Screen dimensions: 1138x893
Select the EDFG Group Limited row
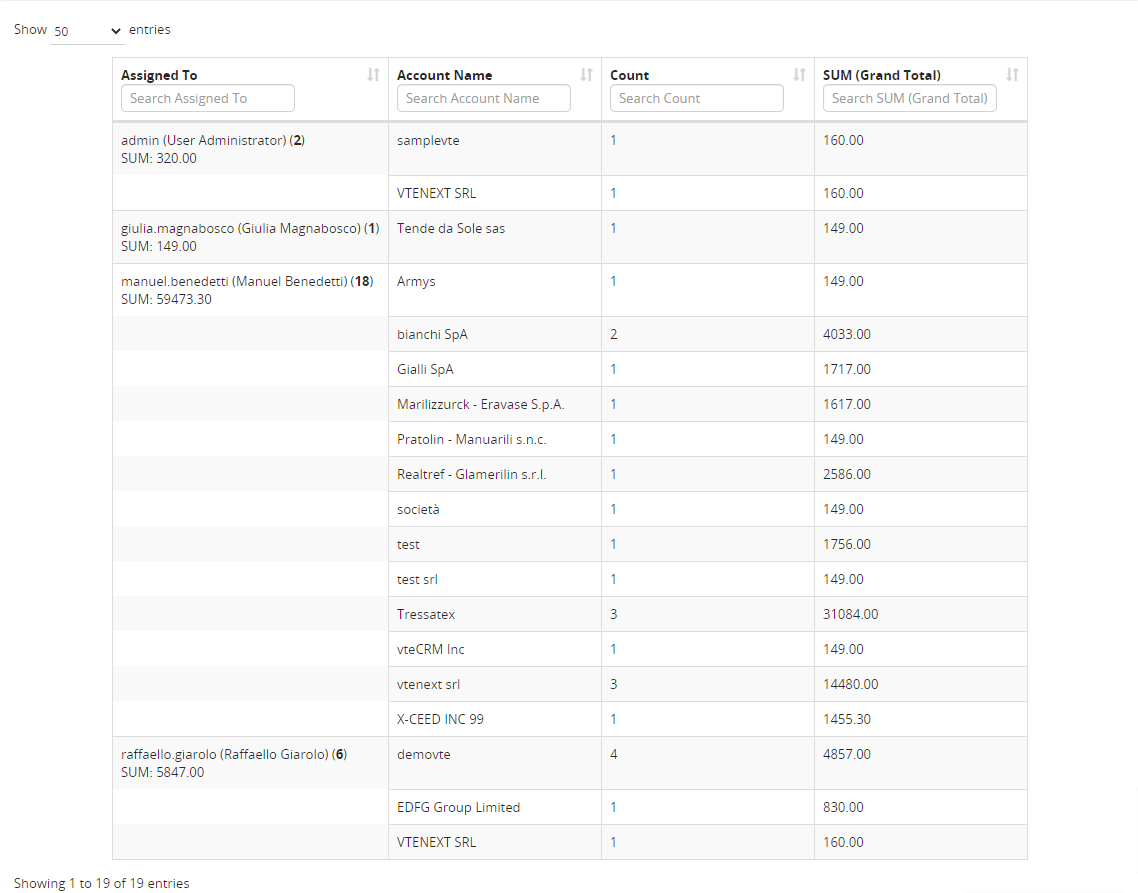tap(570, 807)
